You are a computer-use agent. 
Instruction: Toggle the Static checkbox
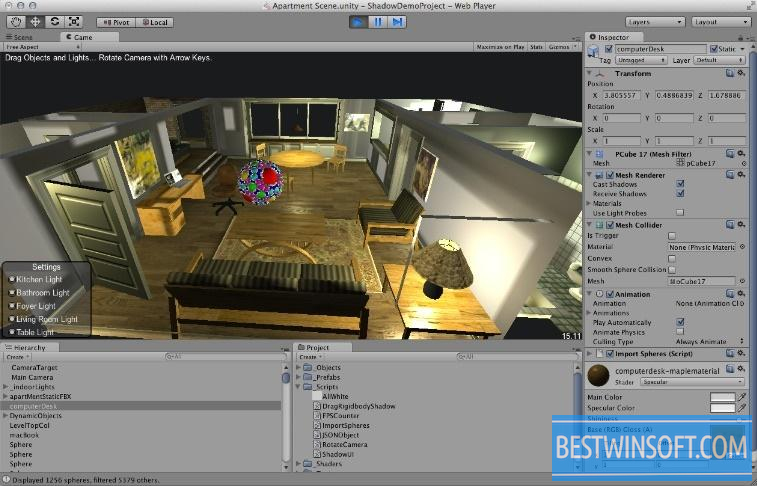[x=714, y=49]
